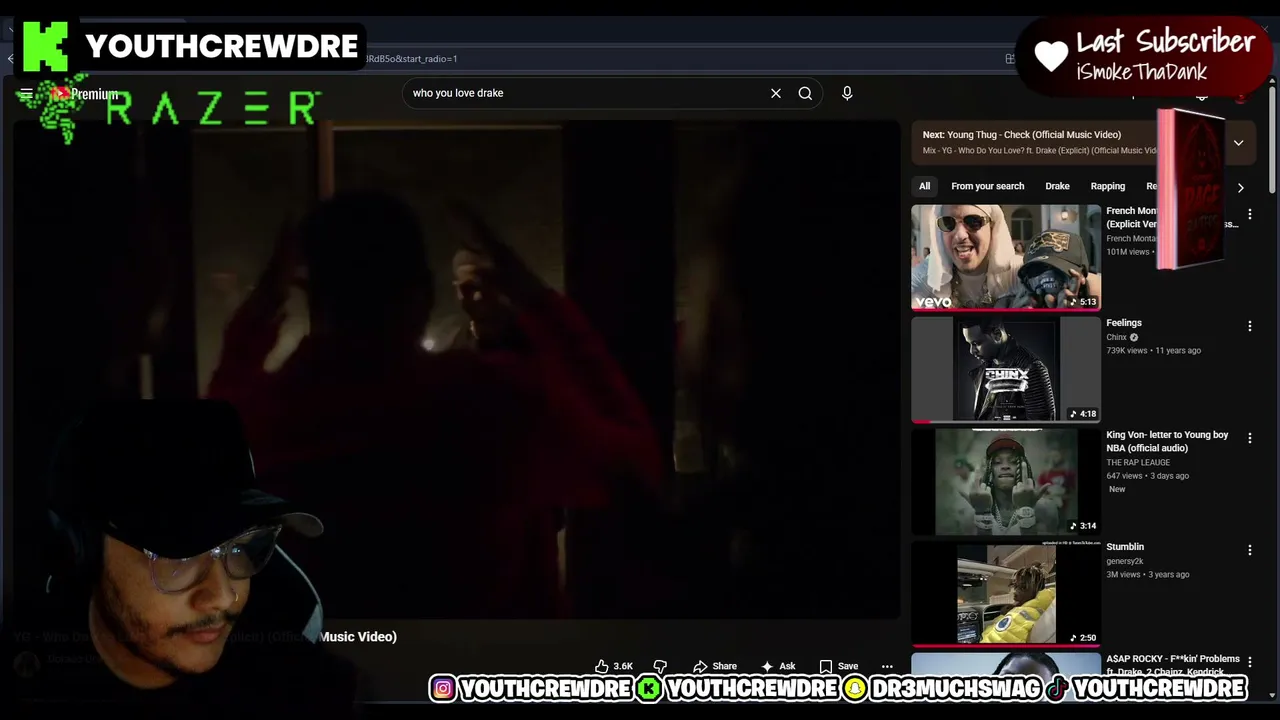
Task: Open more actions below the video player
Action: 887,666
